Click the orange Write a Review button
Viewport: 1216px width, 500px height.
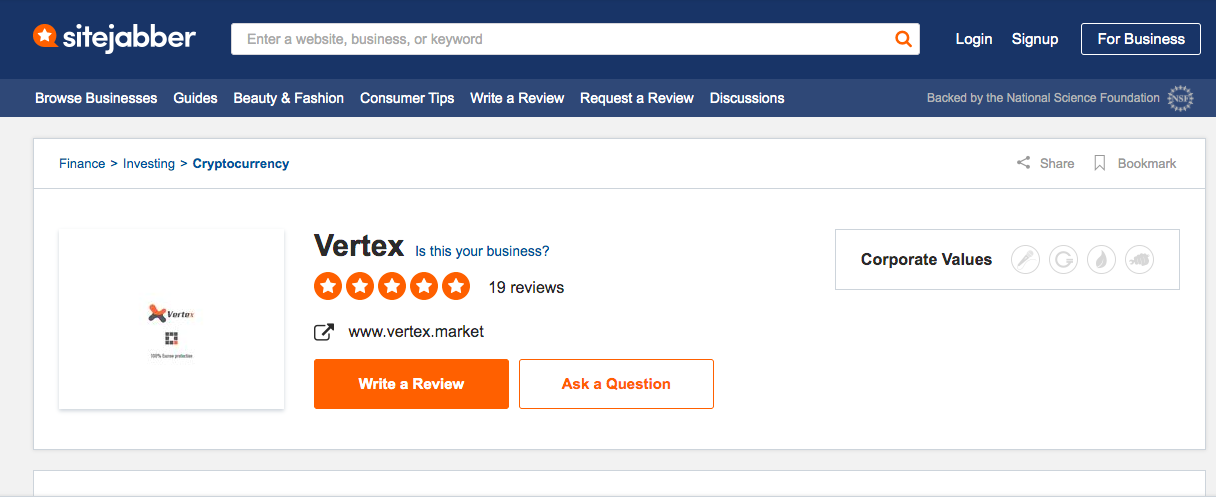pos(411,384)
